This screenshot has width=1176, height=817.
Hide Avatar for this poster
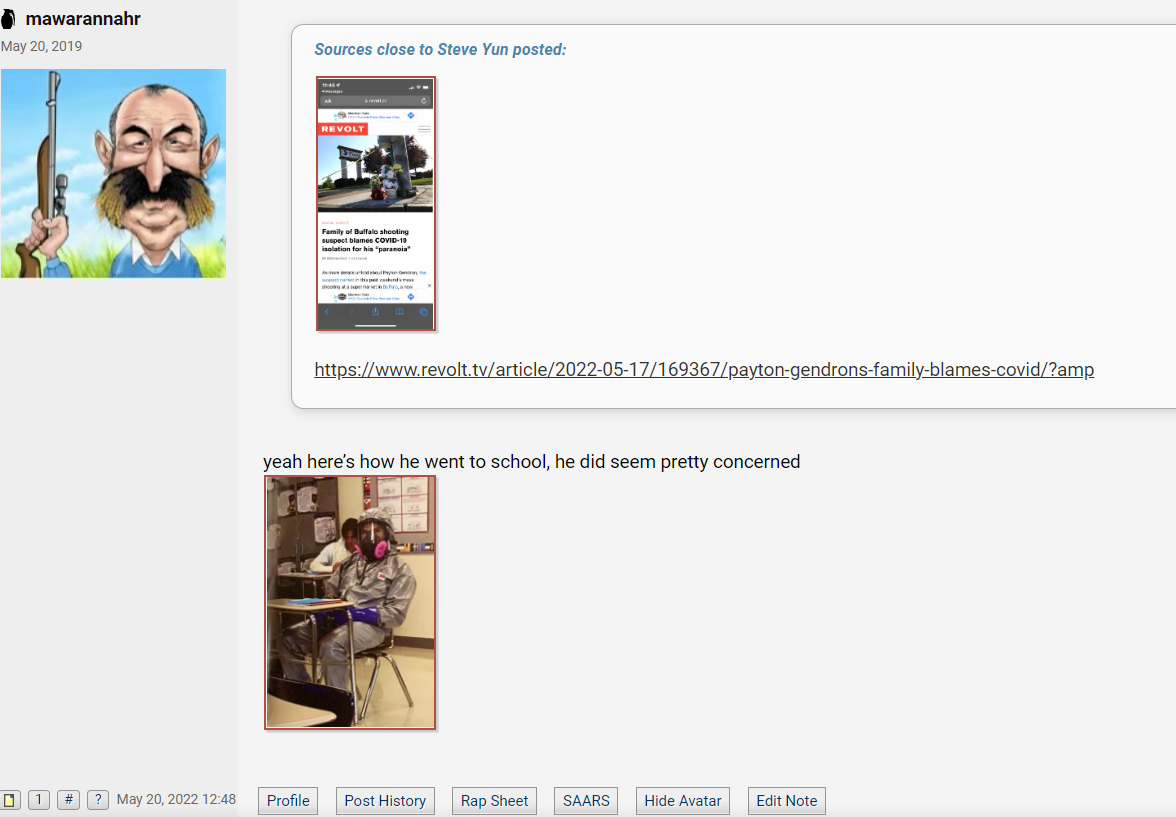[682, 800]
